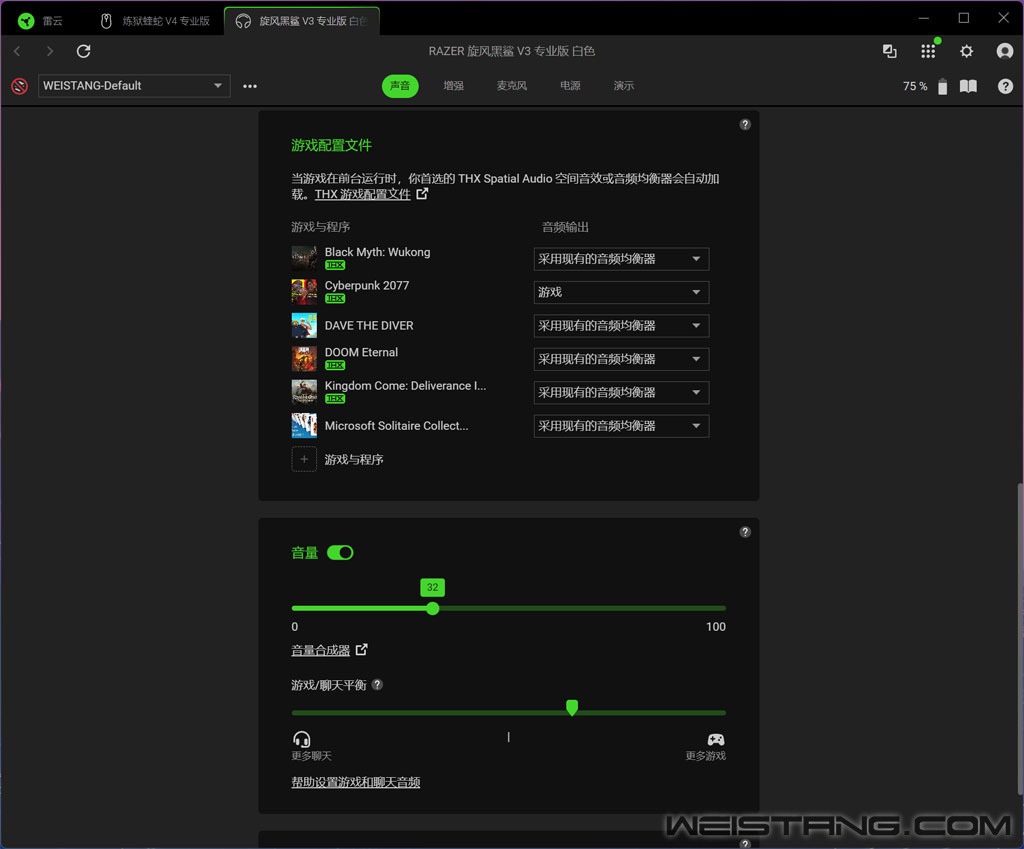Image resolution: width=1024 pixels, height=849 pixels.
Task: Open the 音量合成器 link
Action: pos(321,650)
